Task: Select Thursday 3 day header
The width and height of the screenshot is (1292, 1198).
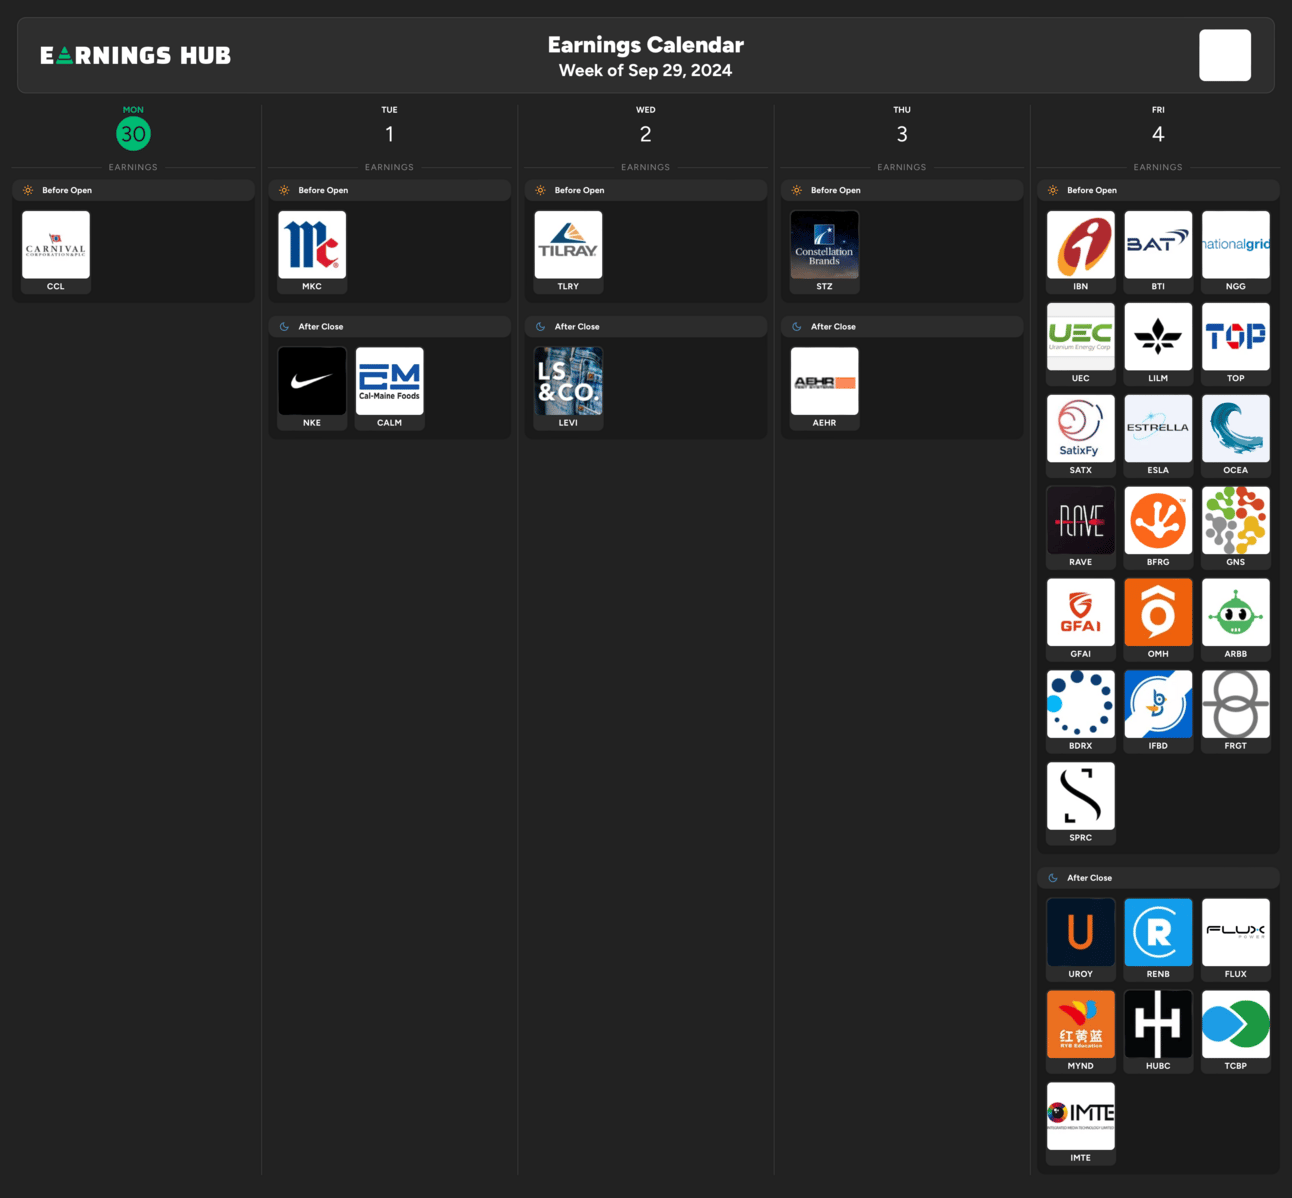Action: [x=902, y=126]
